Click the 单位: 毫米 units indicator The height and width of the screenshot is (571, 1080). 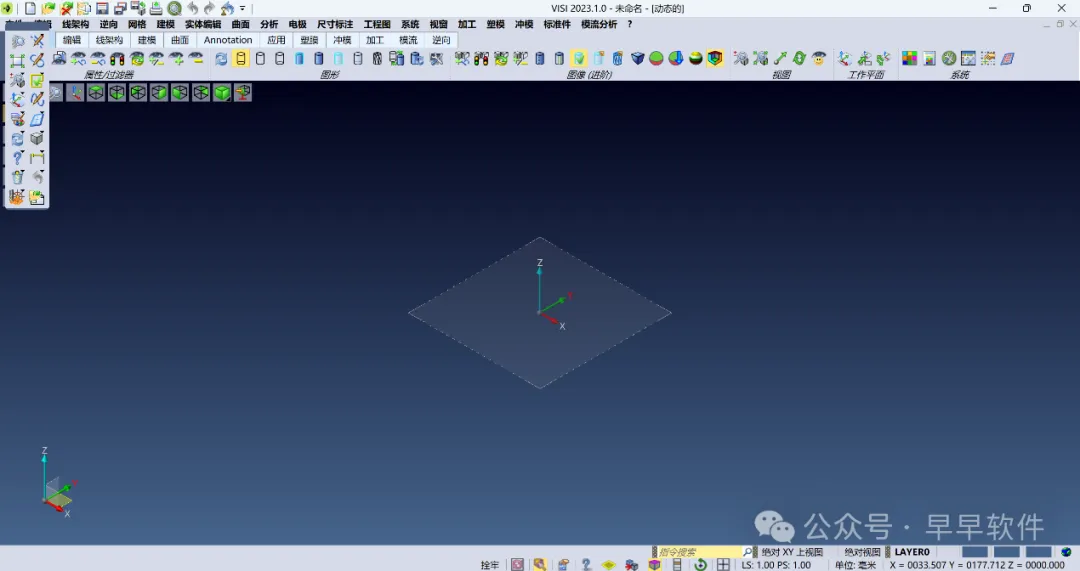click(855, 565)
